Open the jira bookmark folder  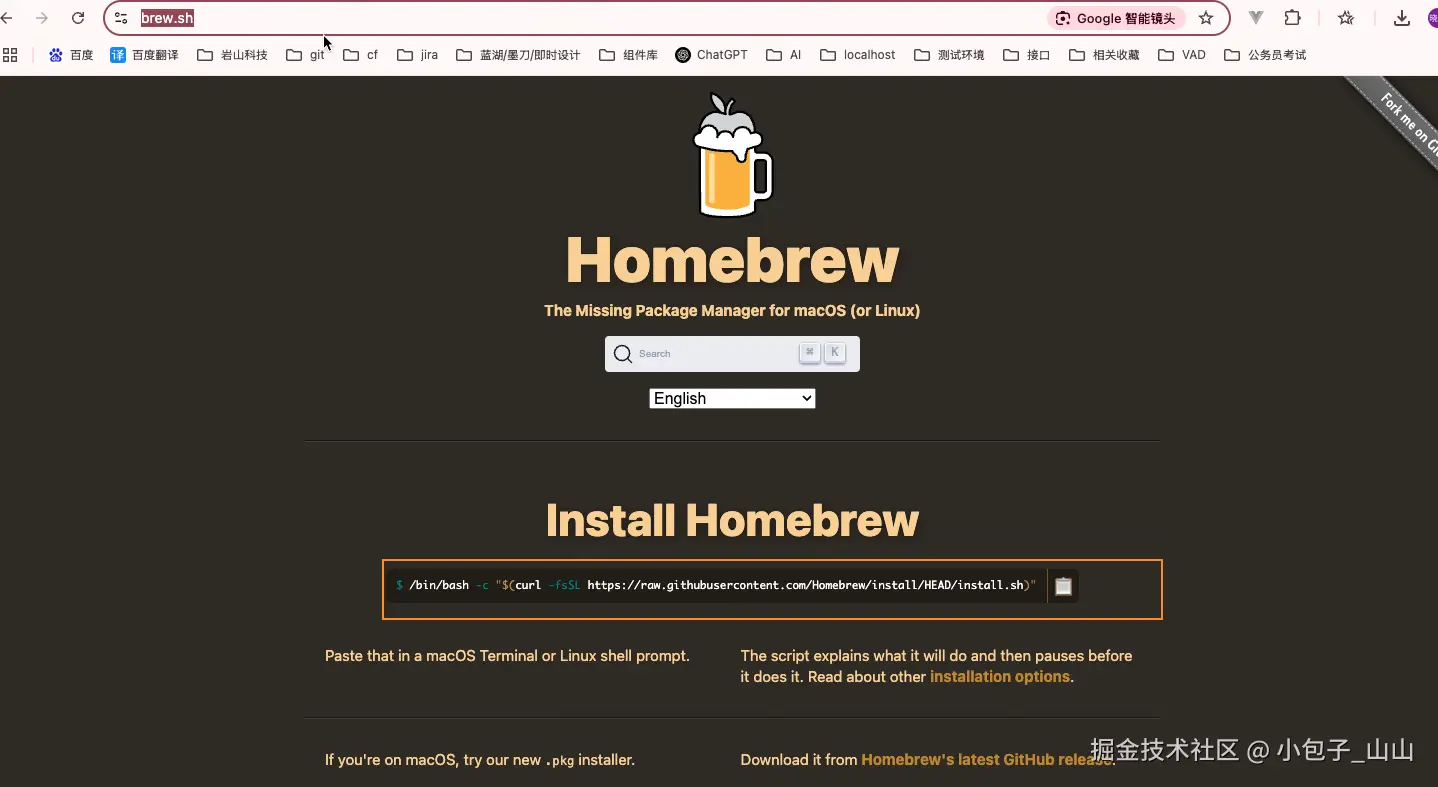(417, 55)
